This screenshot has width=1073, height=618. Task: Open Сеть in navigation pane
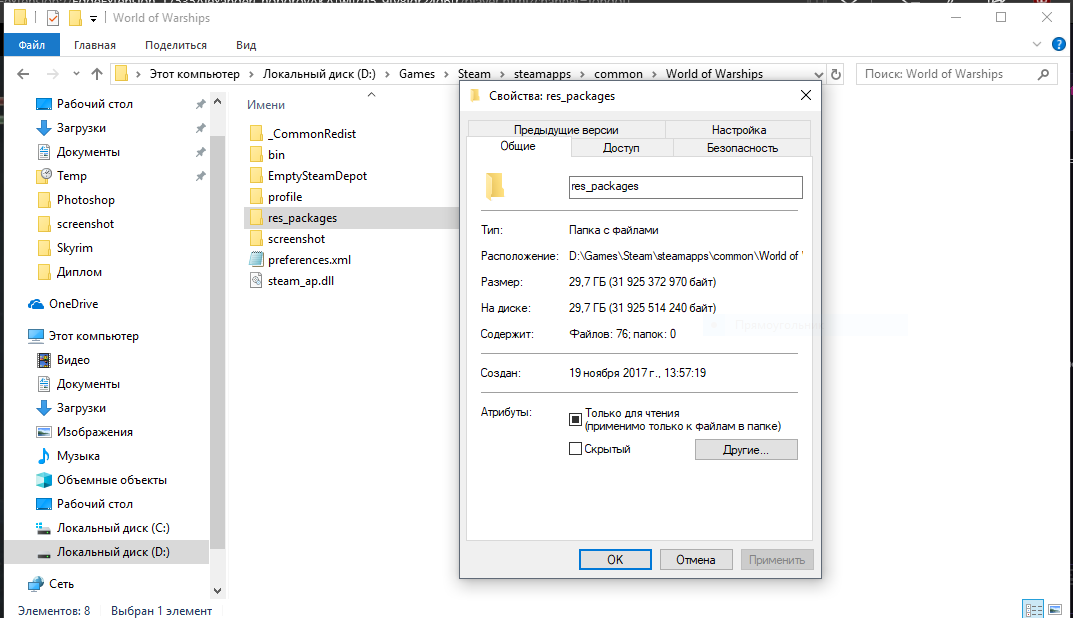(x=61, y=584)
